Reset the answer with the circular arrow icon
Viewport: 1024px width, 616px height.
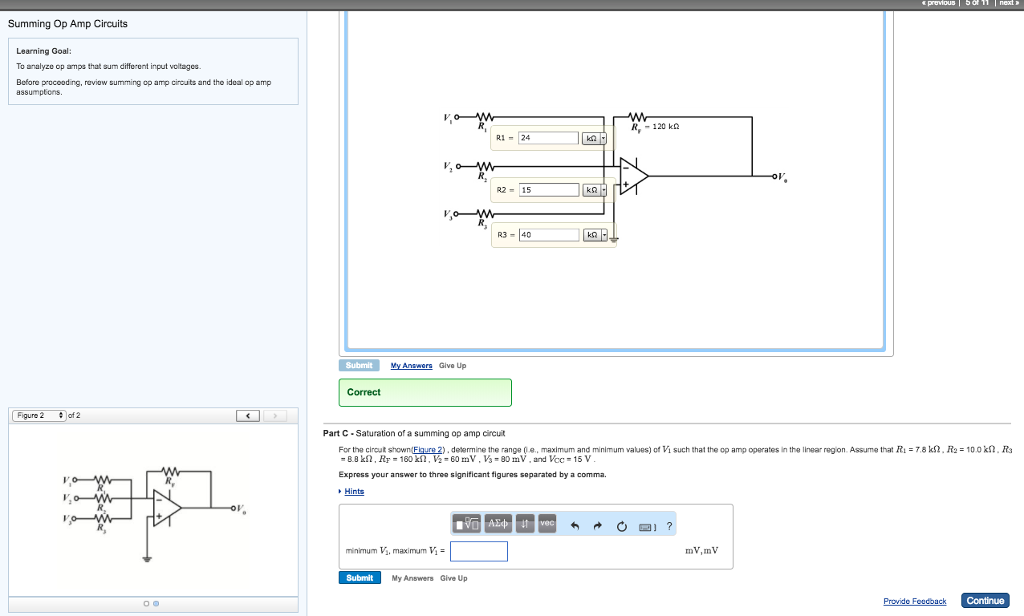622,523
